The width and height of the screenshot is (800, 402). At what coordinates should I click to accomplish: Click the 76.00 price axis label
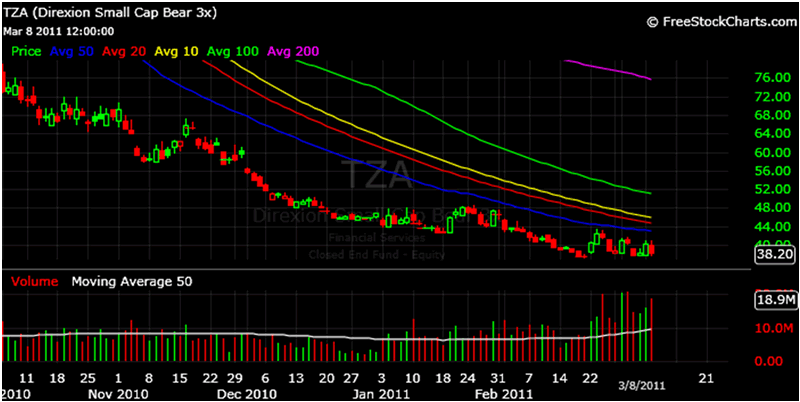(765, 78)
